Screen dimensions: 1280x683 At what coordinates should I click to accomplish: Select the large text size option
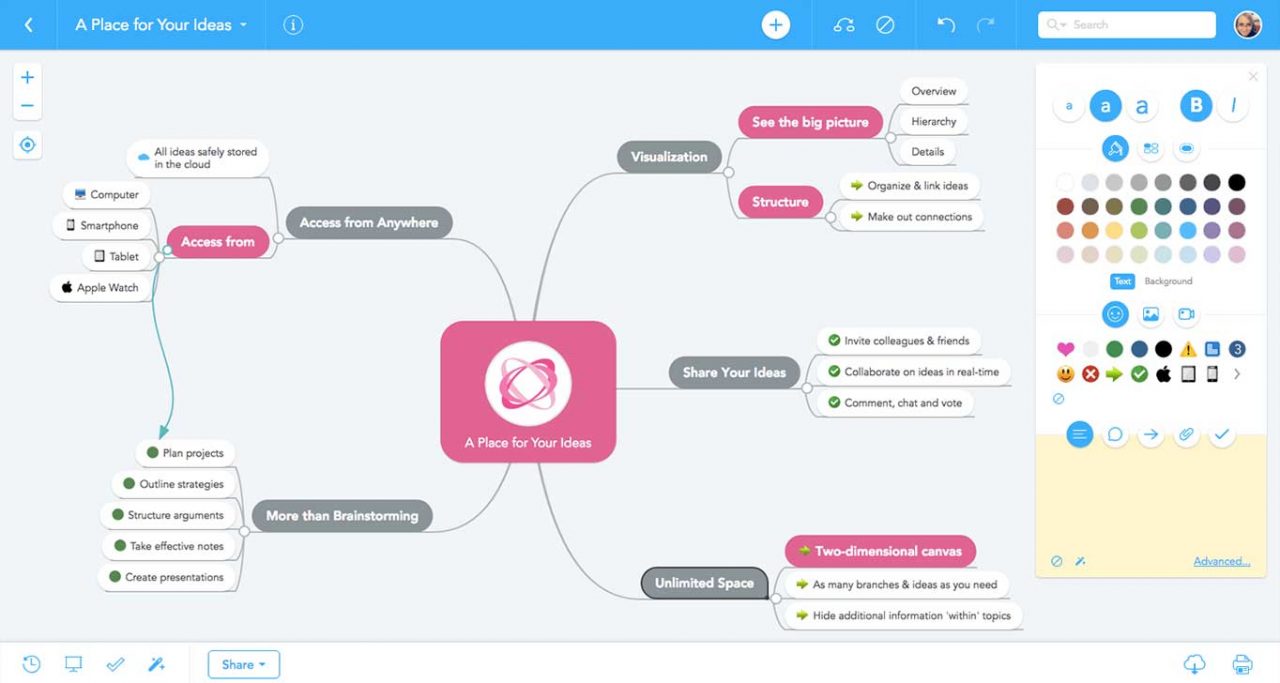click(x=1141, y=105)
